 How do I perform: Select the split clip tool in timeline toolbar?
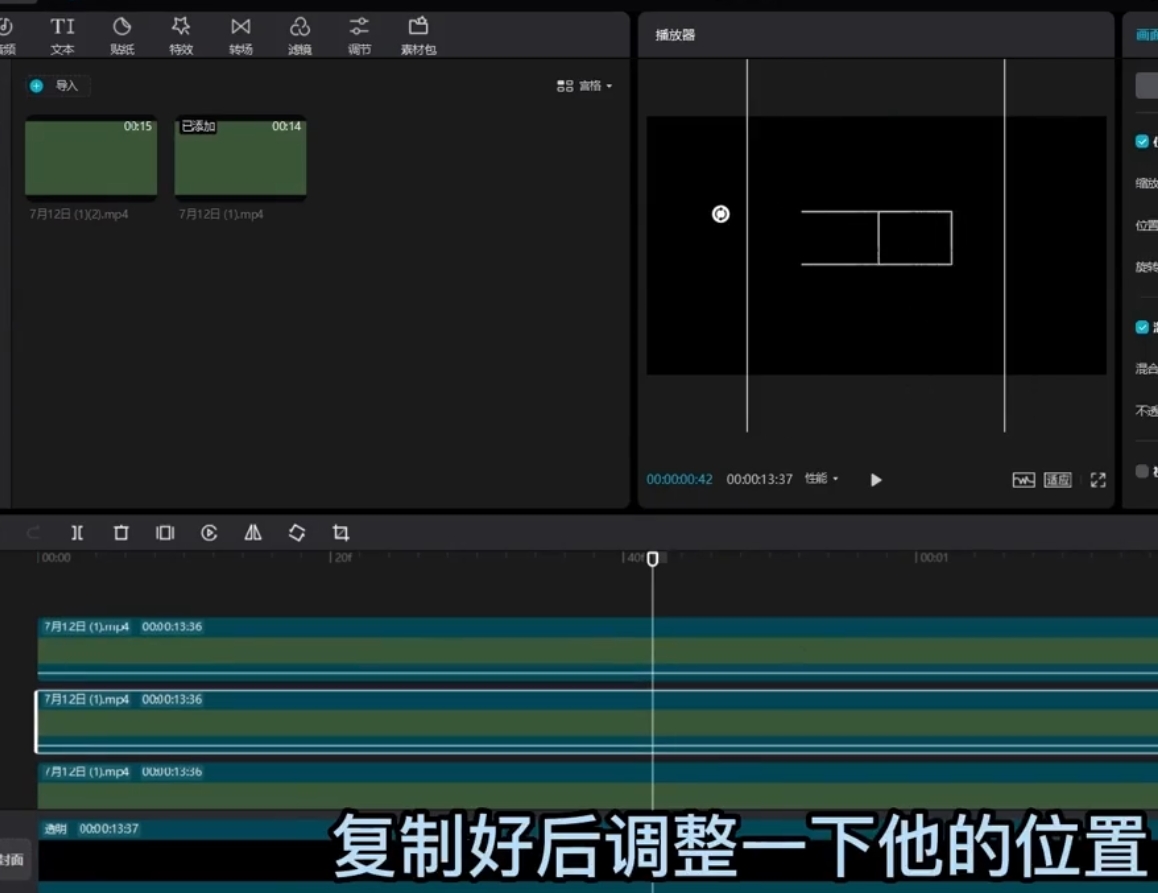click(x=77, y=533)
